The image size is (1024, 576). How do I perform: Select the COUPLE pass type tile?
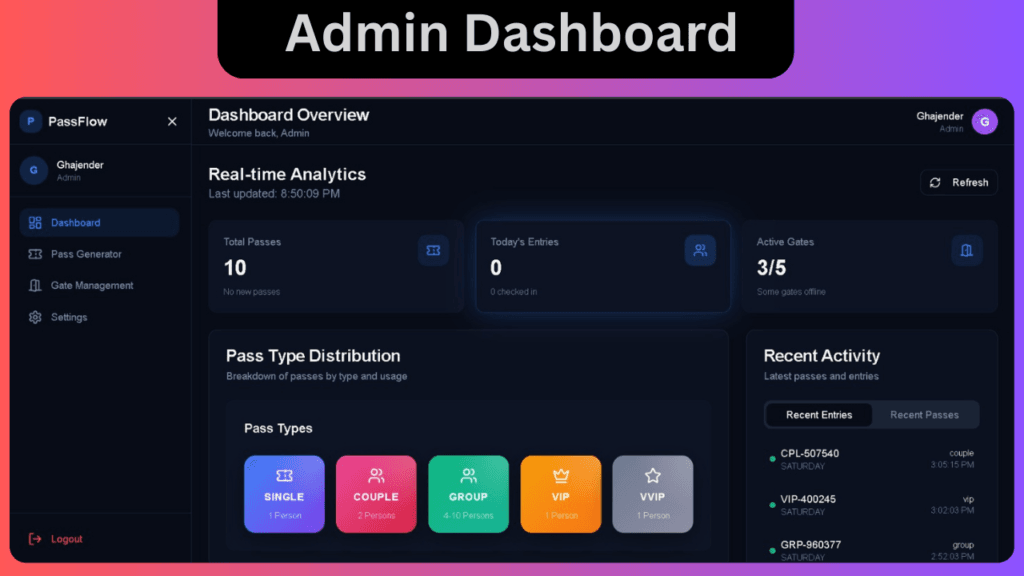click(x=376, y=494)
